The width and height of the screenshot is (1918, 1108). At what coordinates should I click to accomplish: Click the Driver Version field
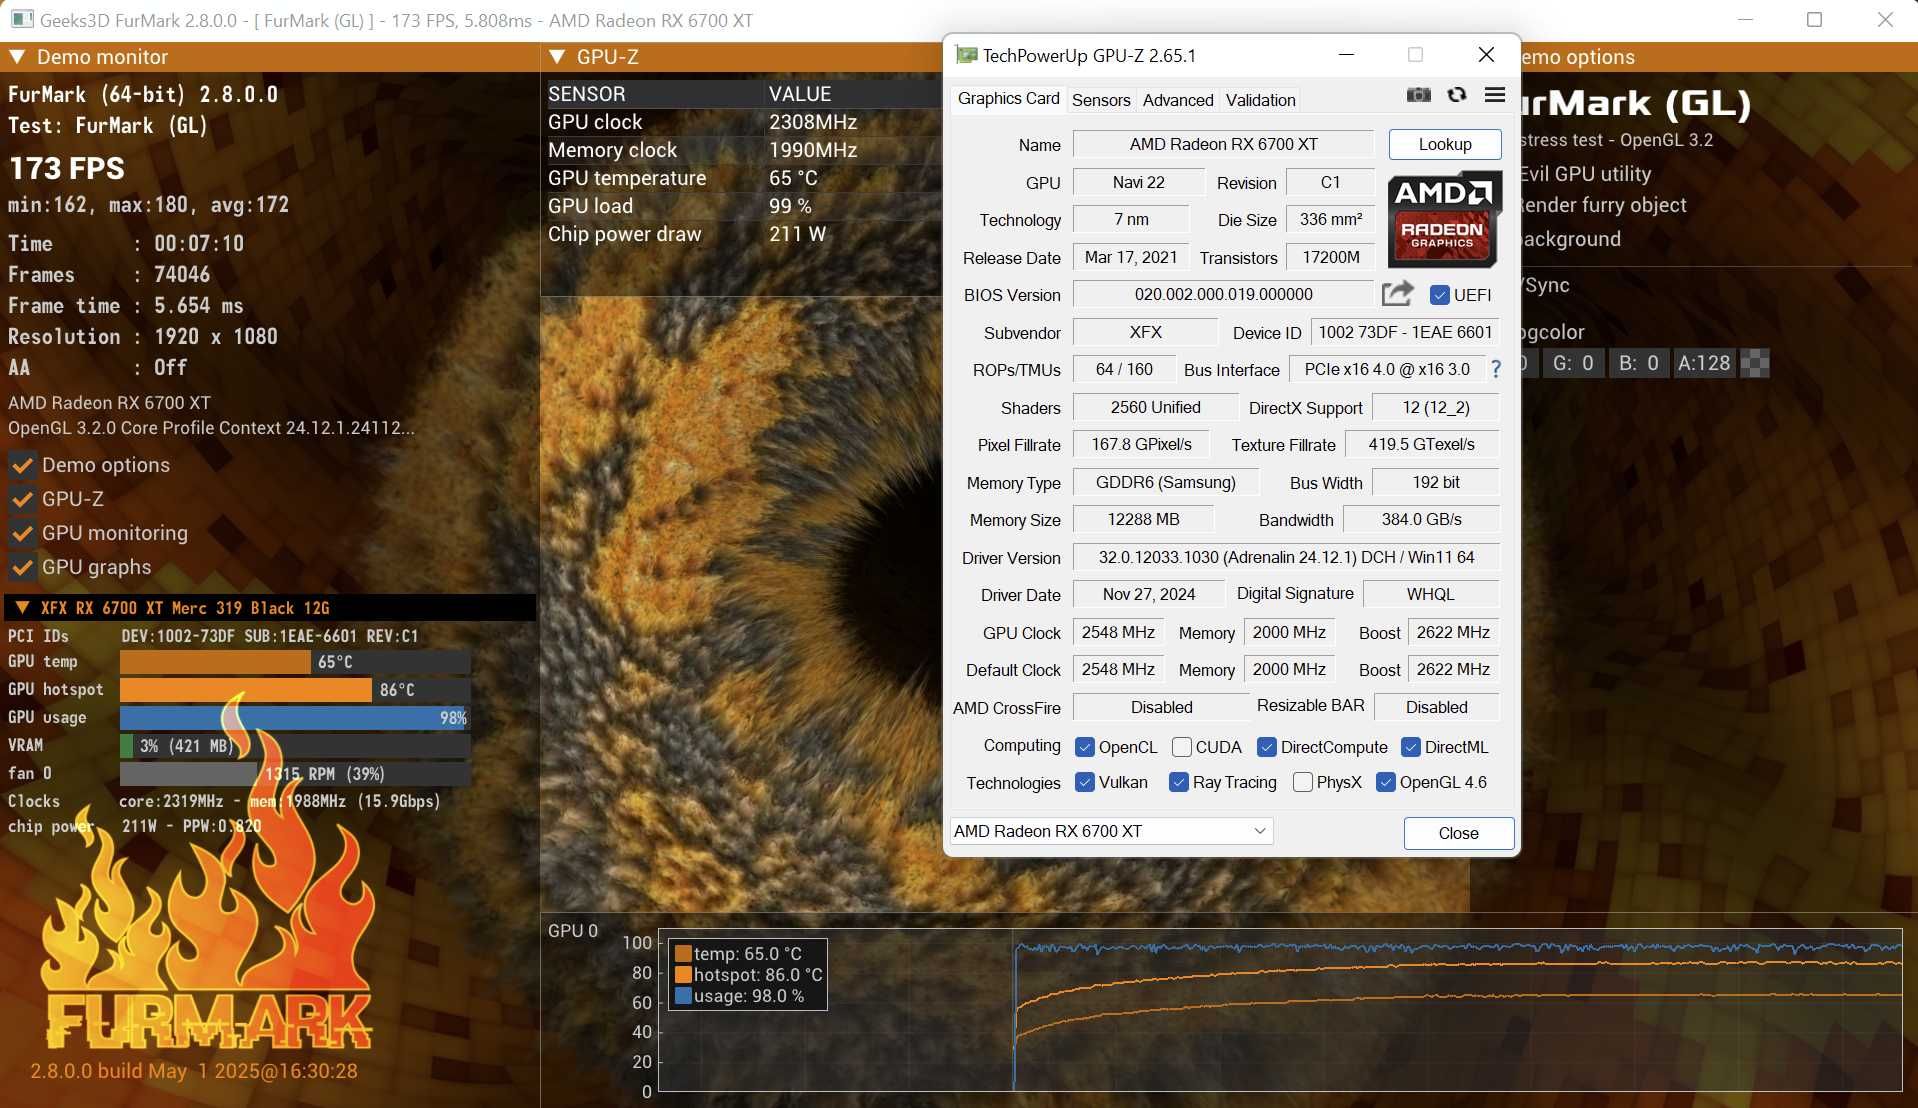pos(1286,557)
